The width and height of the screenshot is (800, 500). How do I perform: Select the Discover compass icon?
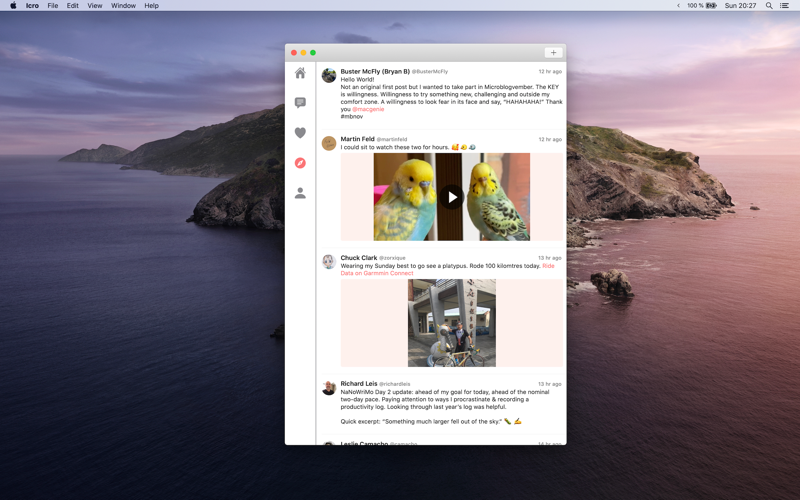(x=300, y=163)
